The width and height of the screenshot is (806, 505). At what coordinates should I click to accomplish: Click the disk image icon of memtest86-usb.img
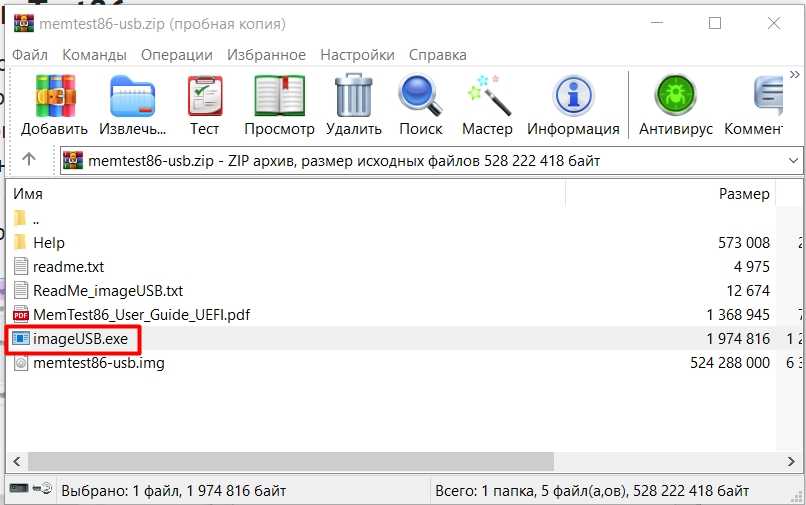[21, 363]
